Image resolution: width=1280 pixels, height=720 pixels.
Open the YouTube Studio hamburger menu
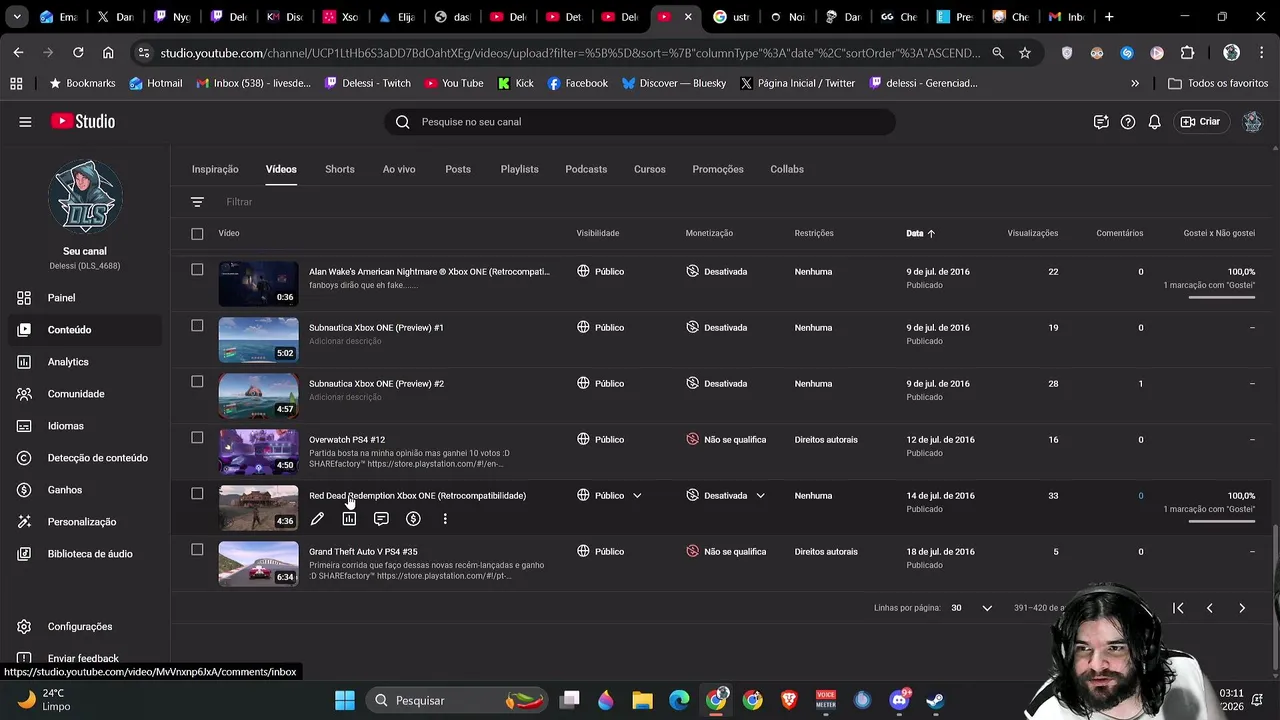coord(25,122)
